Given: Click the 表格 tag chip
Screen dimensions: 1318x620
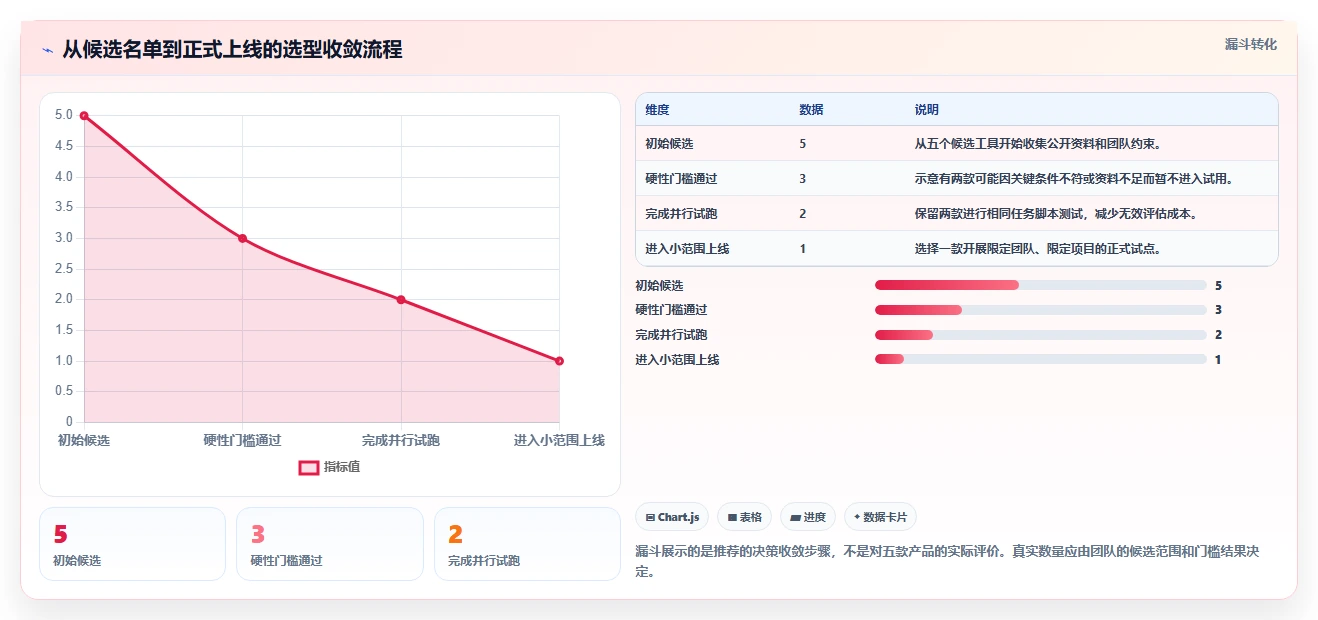Looking at the screenshot, I should (744, 517).
